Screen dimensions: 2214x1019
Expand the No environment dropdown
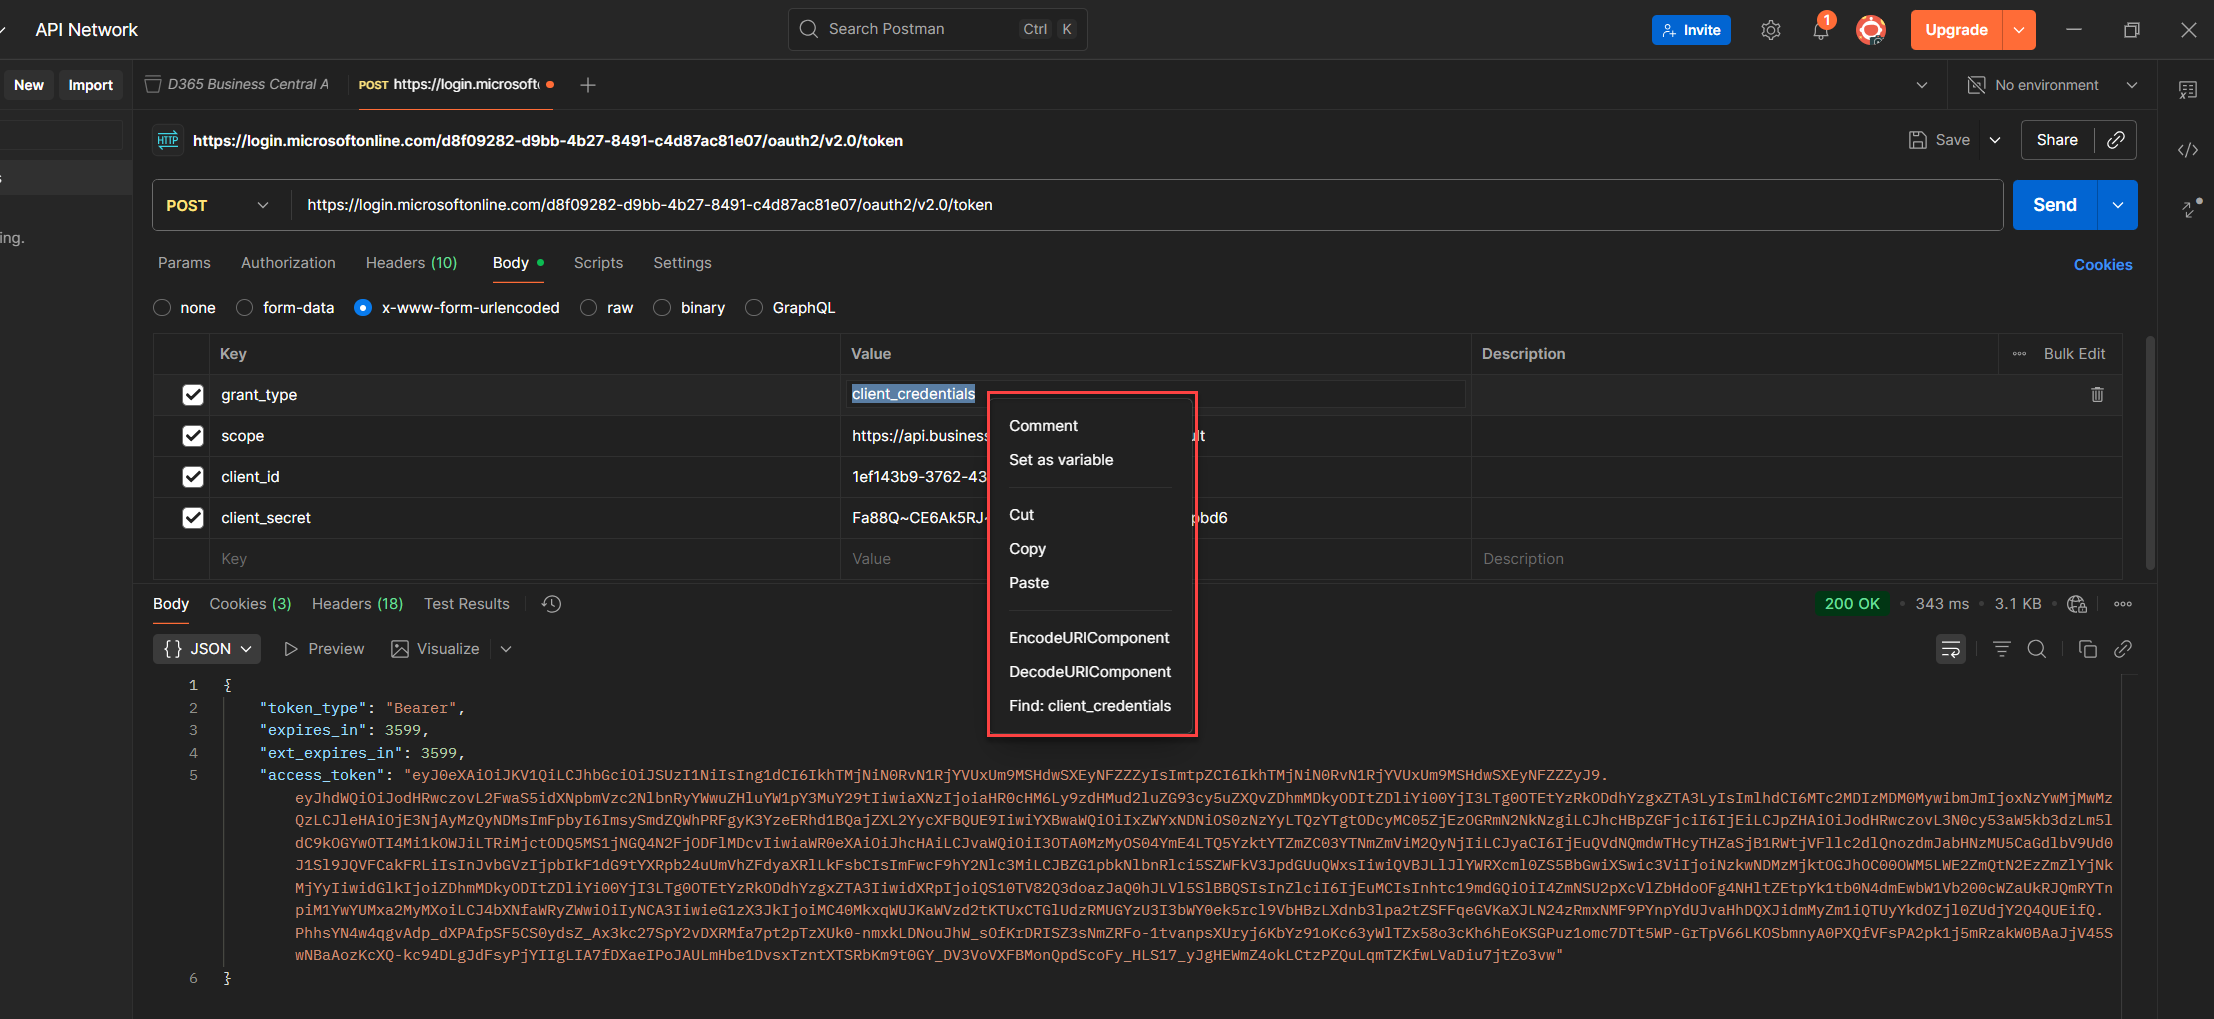(2131, 85)
